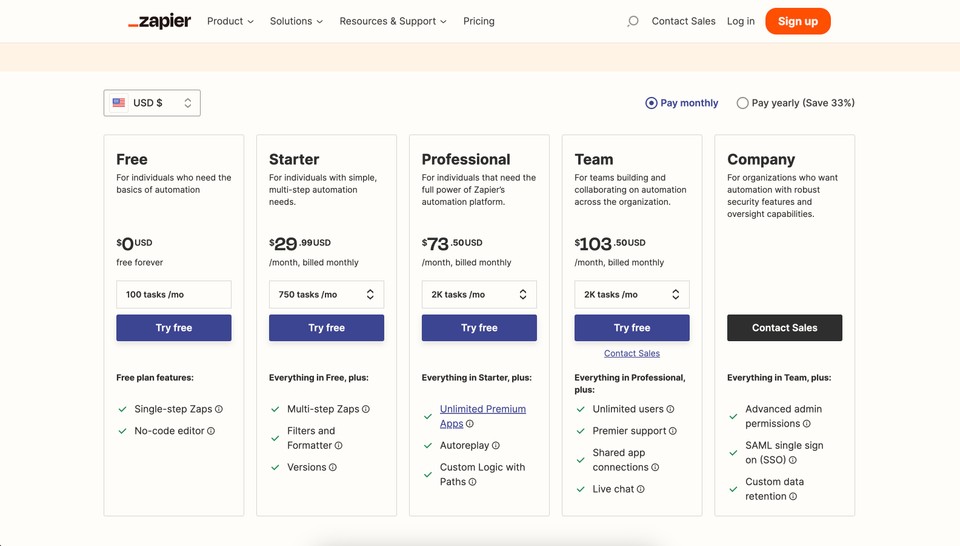
Task: Expand the Product menu
Action: pos(230,21)
